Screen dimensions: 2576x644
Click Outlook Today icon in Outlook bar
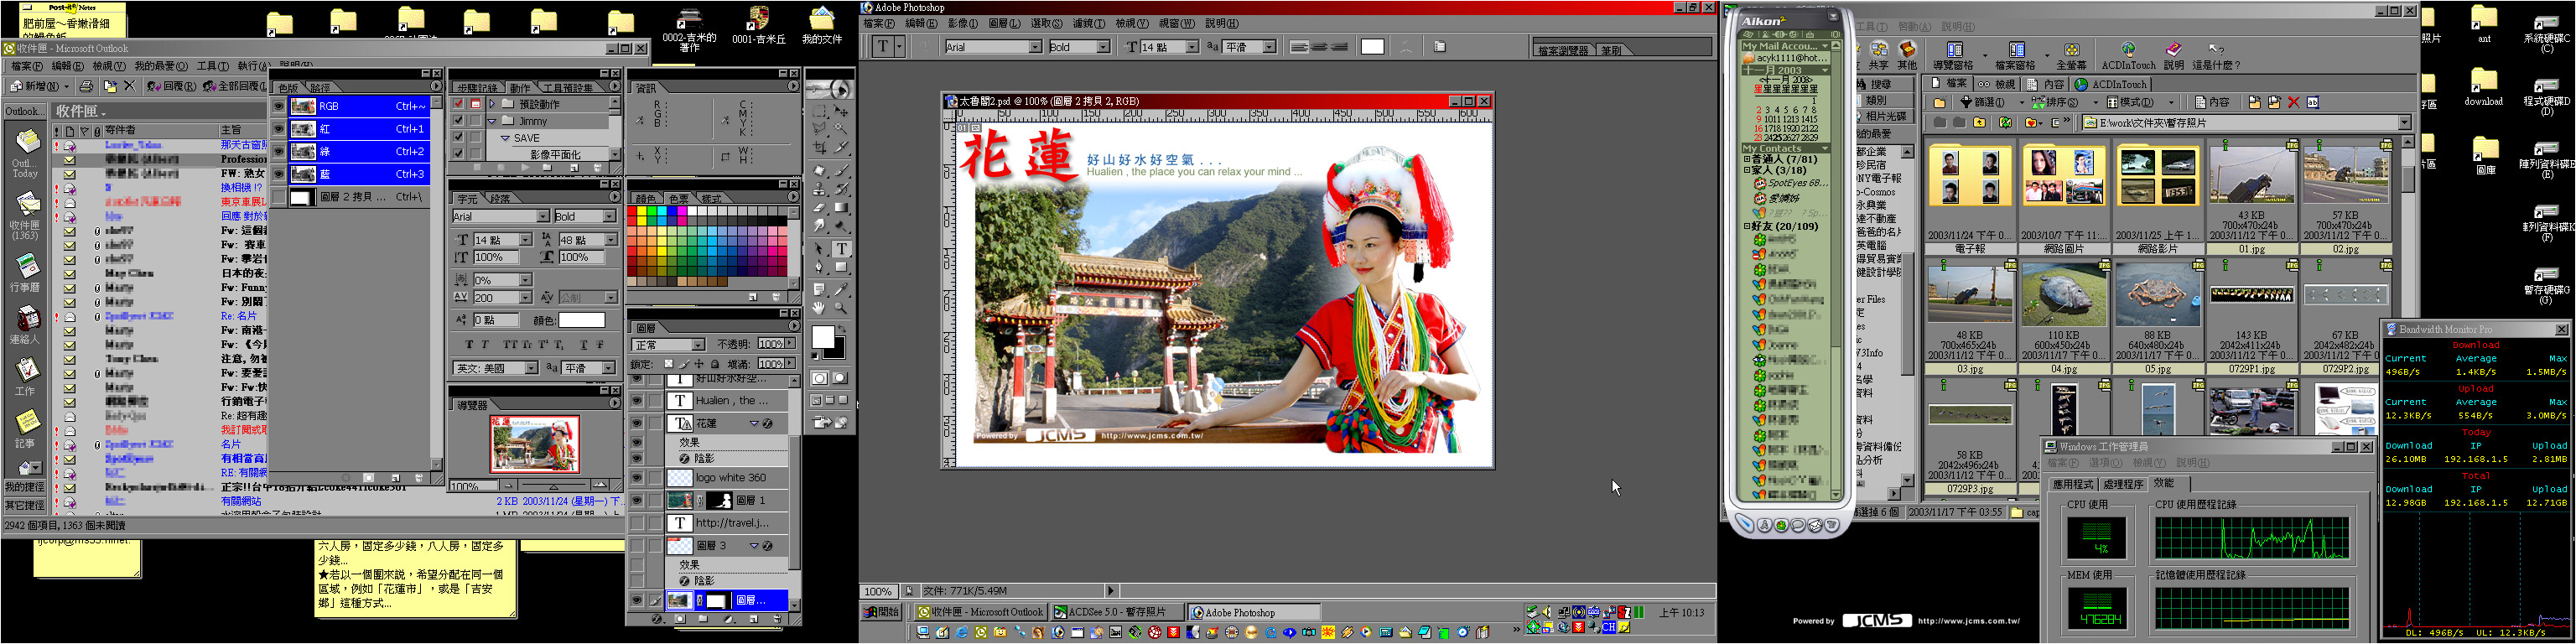26,141
